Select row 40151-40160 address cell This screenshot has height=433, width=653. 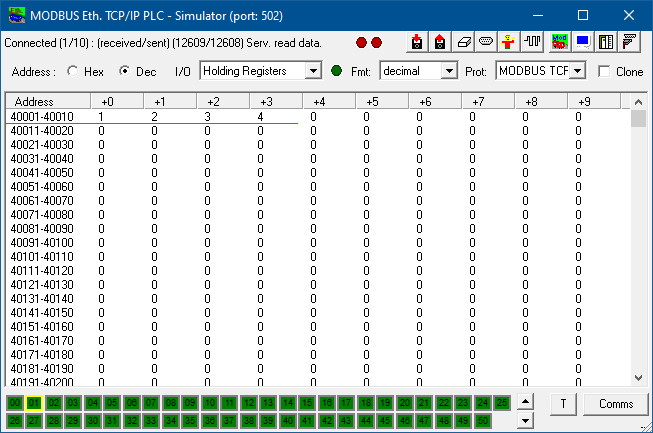click(x=42, y=326)
